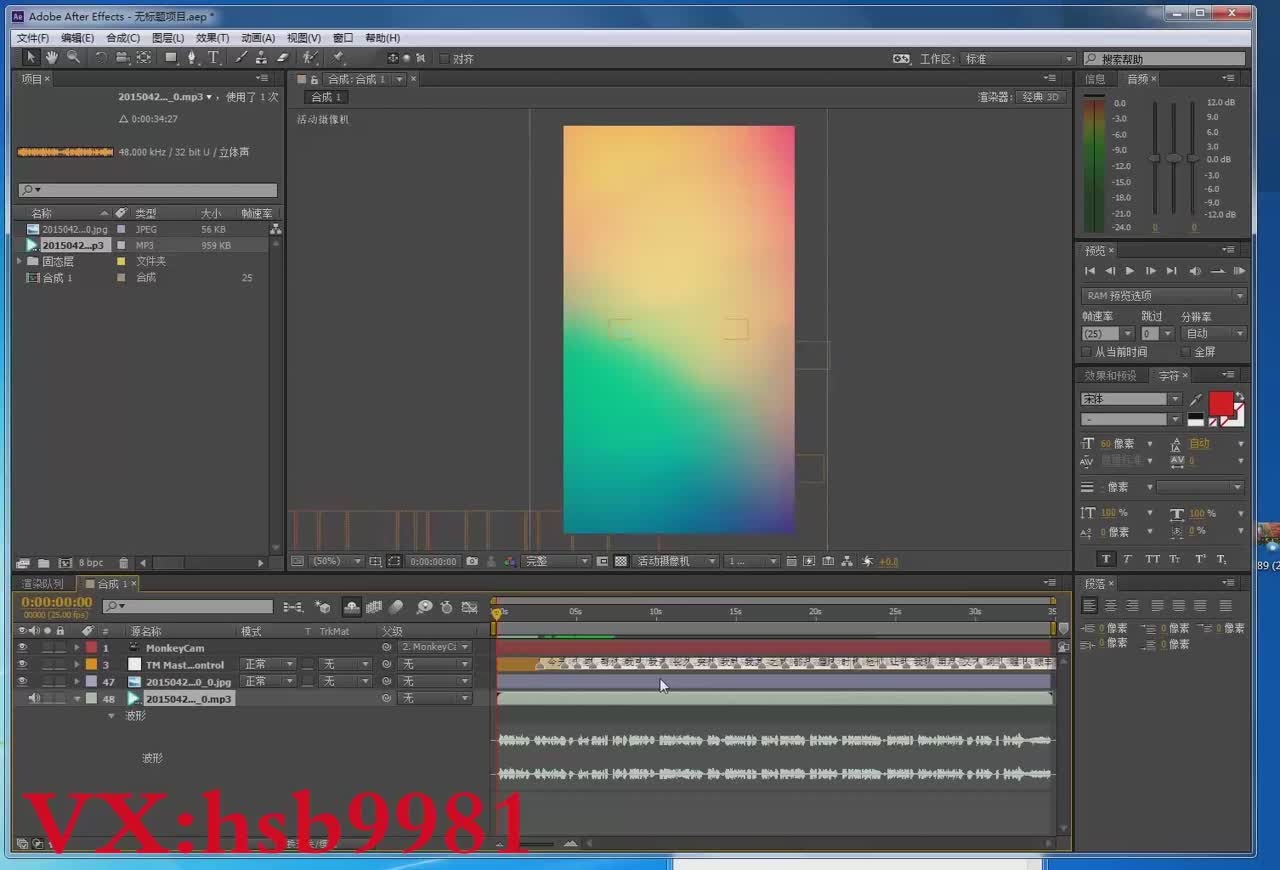Image resolution: width=1280 pixels, height=870 pixels.
Task: Mute the 2015042..._0.mp3 layer audio
Action: pyautogui.click(x=34, y=699)
